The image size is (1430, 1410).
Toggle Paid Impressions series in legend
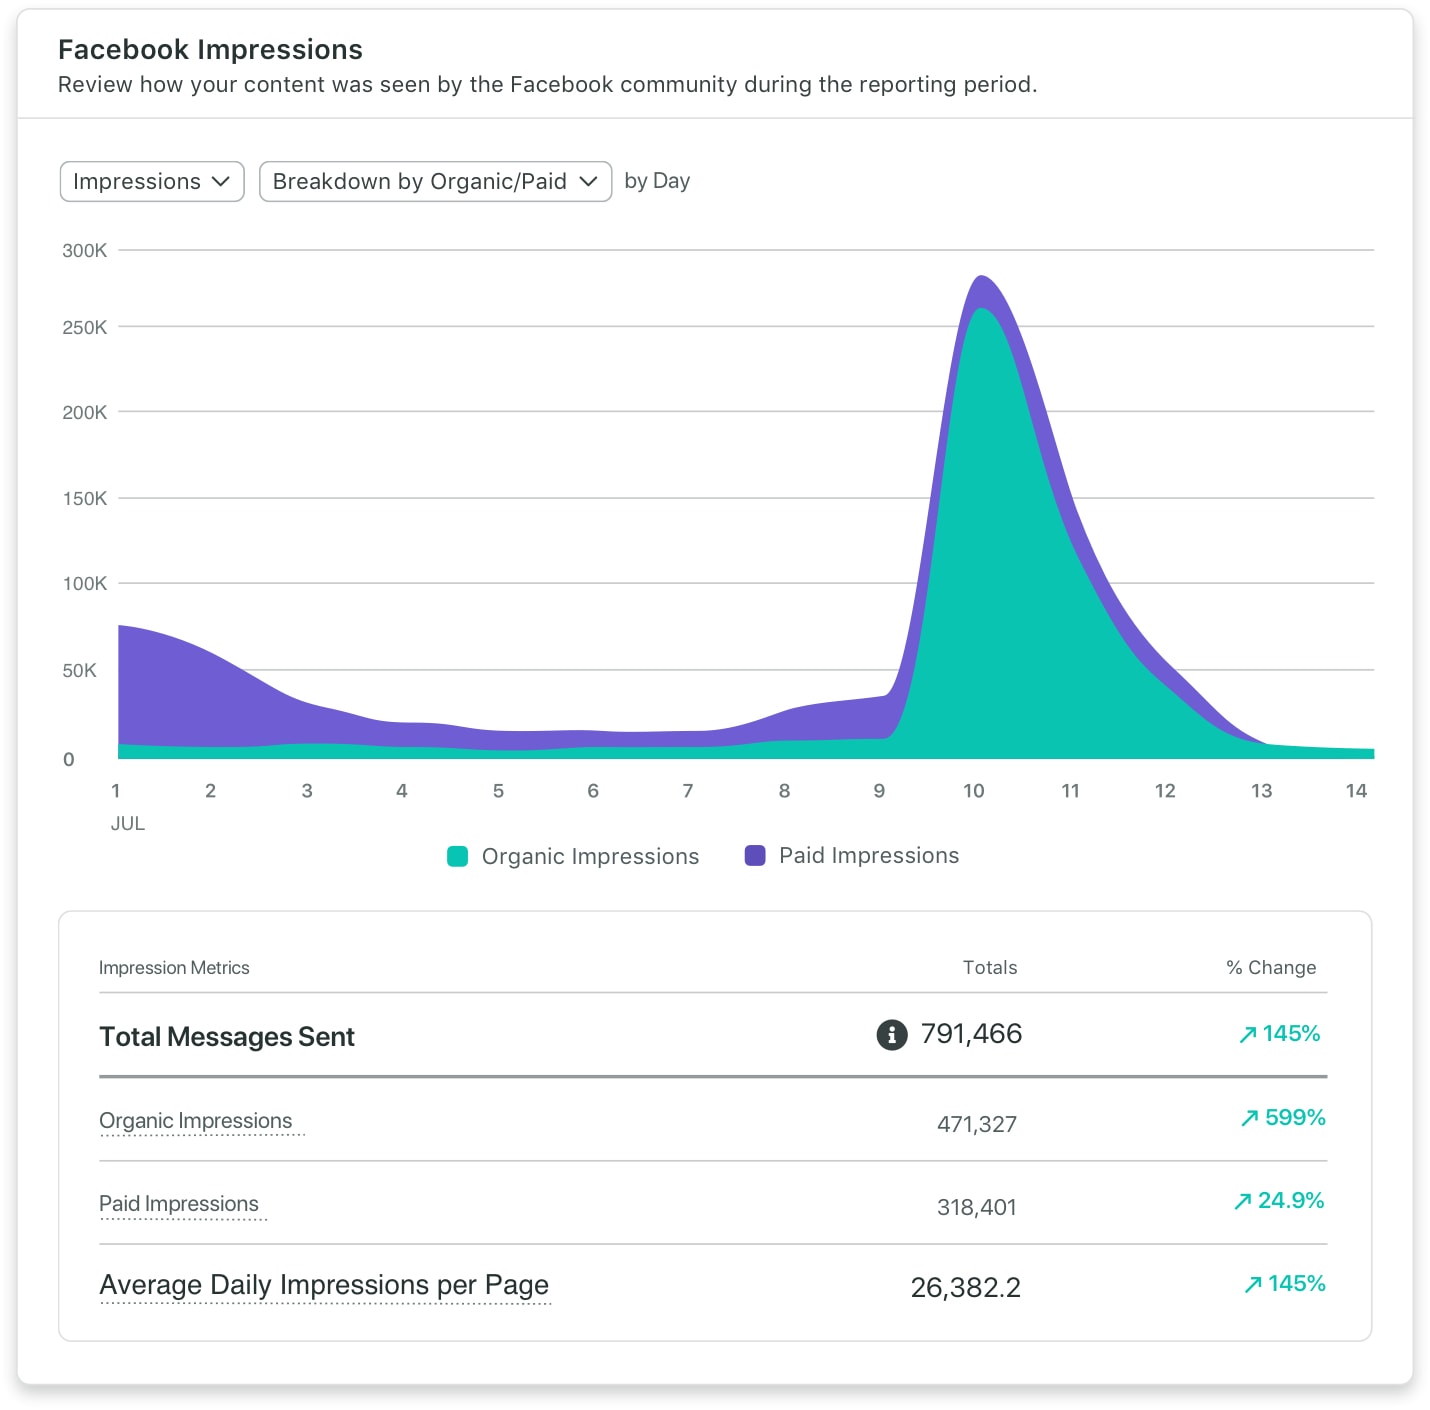click(x=868, y=856)
